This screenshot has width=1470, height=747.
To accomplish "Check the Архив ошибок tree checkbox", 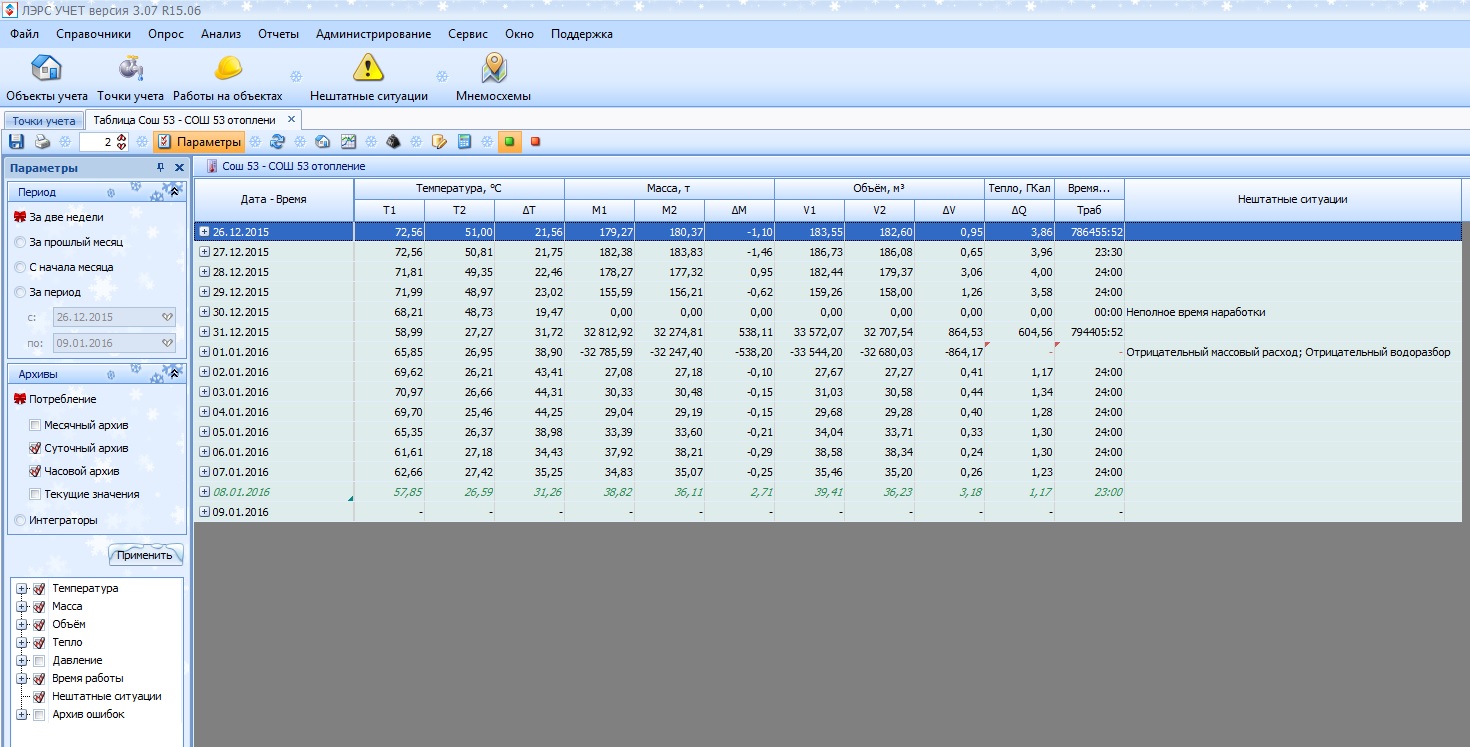I will pyautogui.click(x=39, y=715).
